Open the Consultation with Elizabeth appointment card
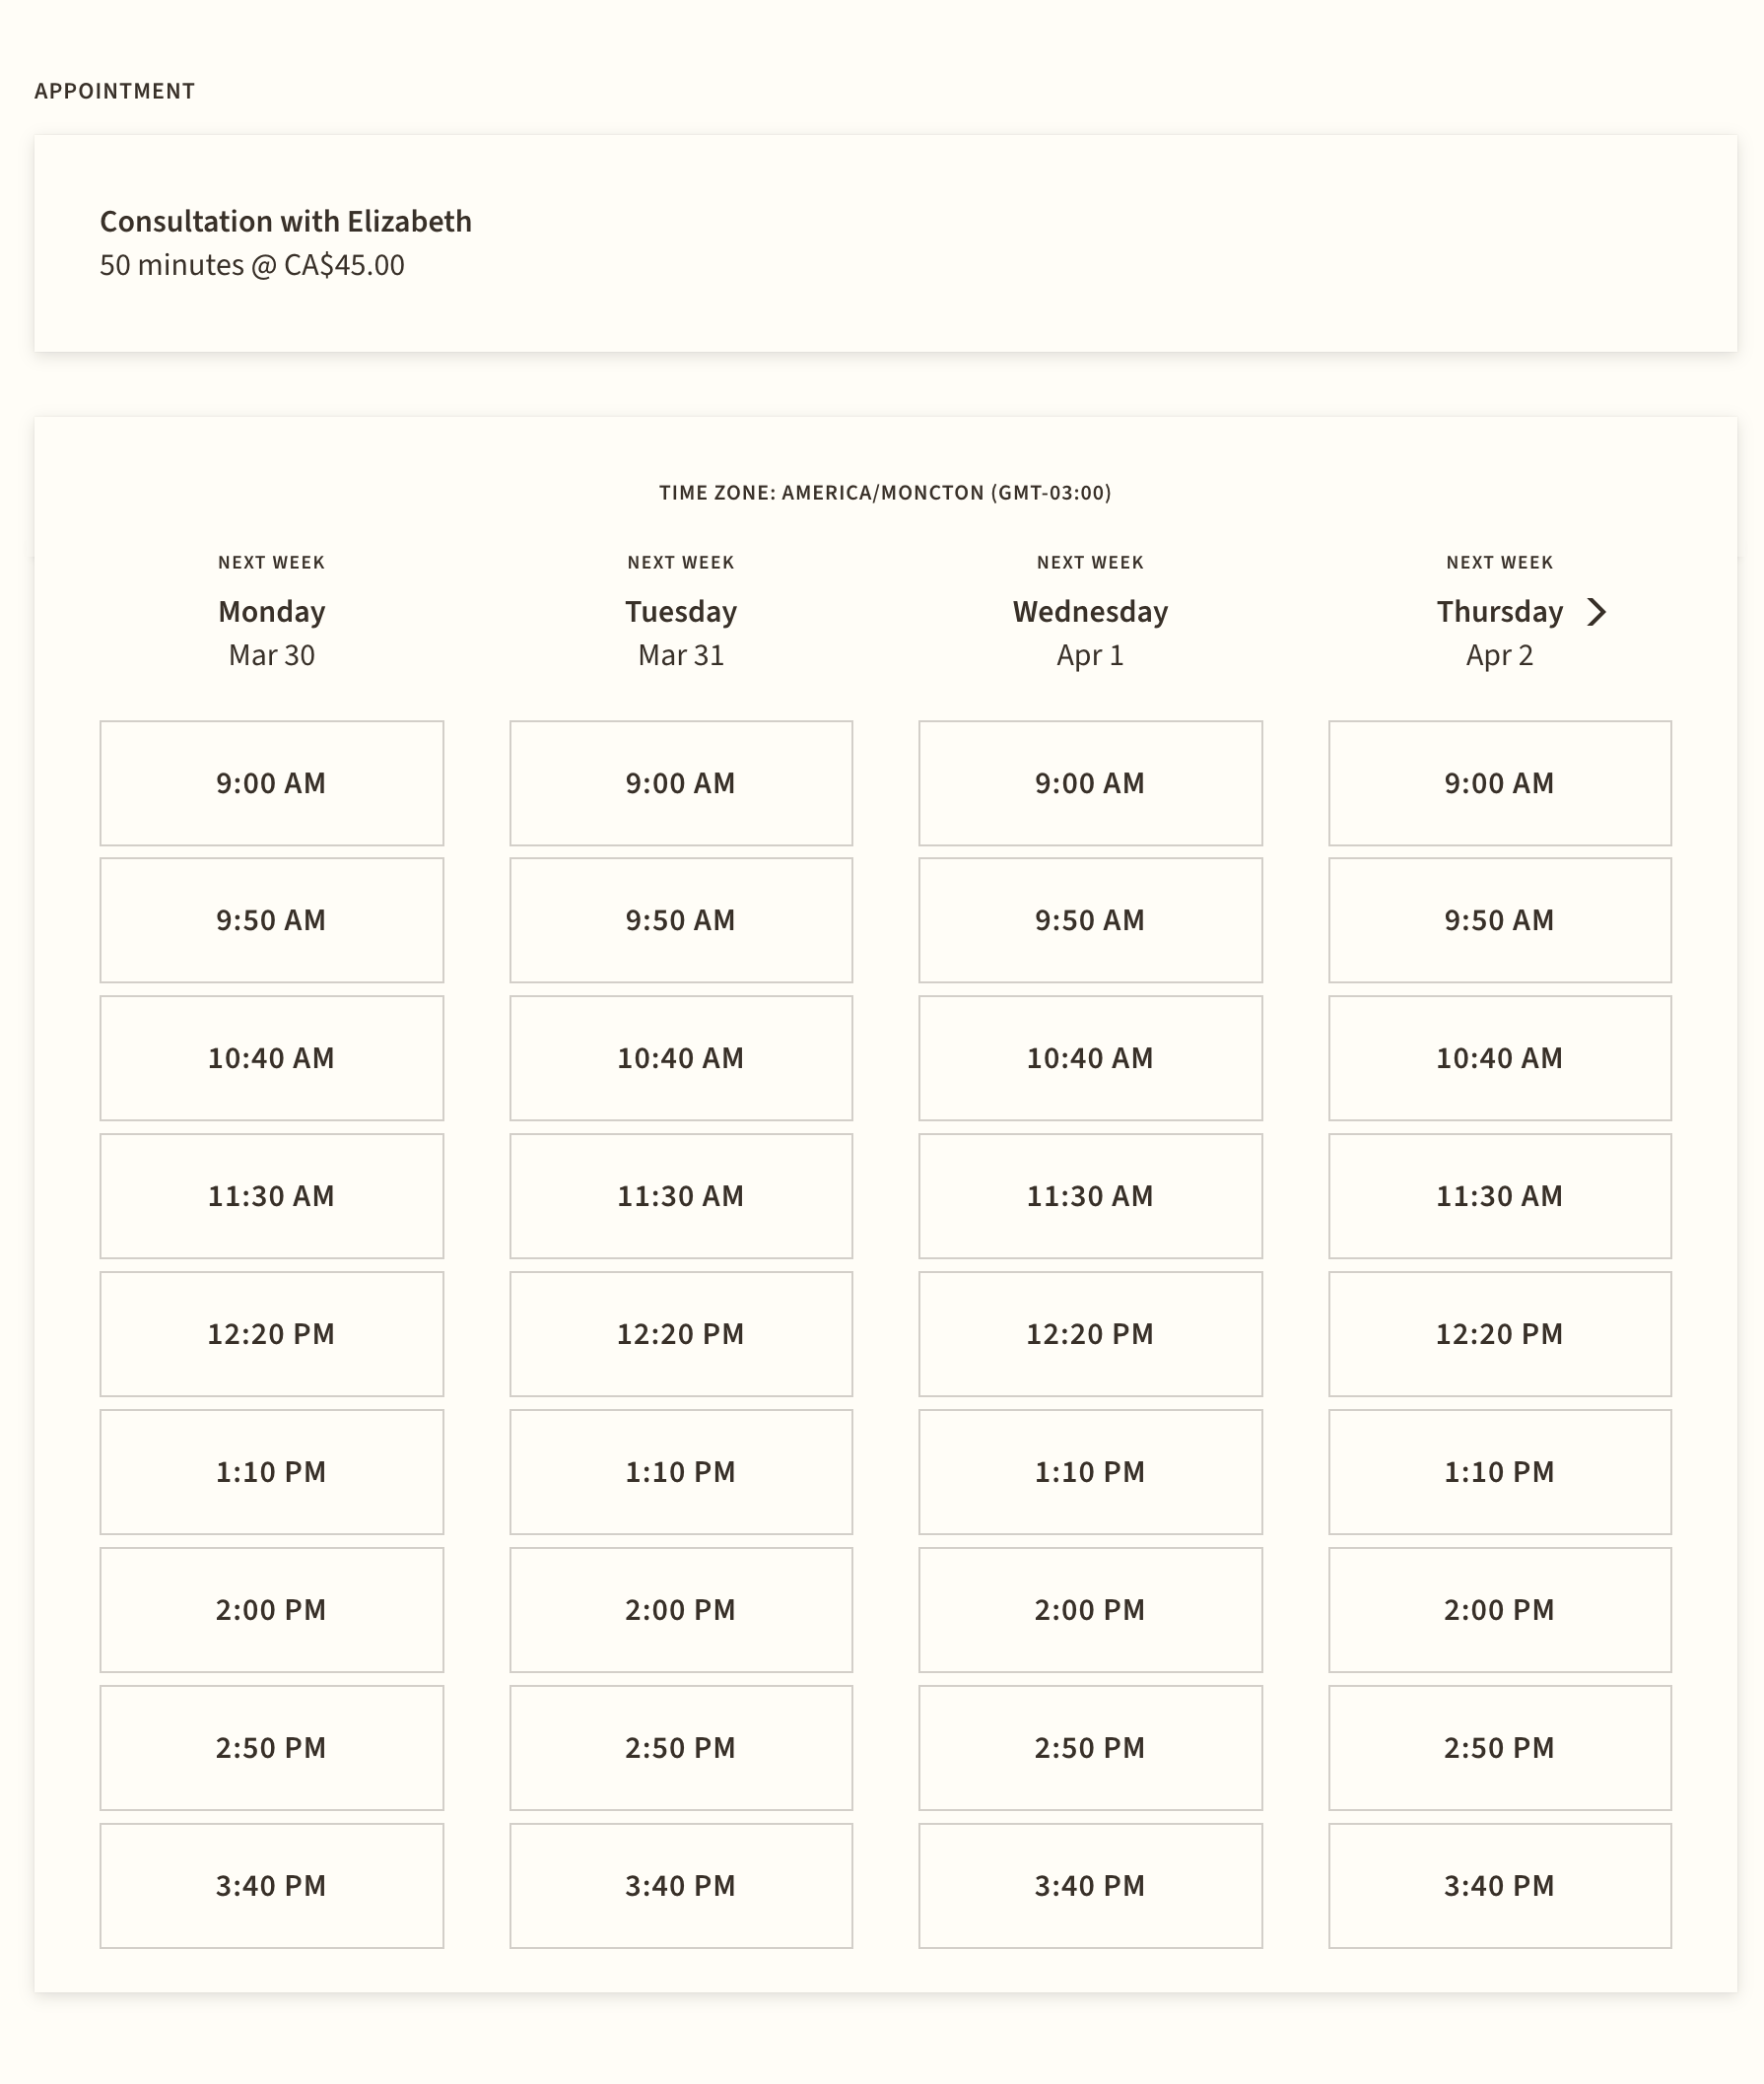Screen dimensions: 1764x2084 click(x=885, y=243)
